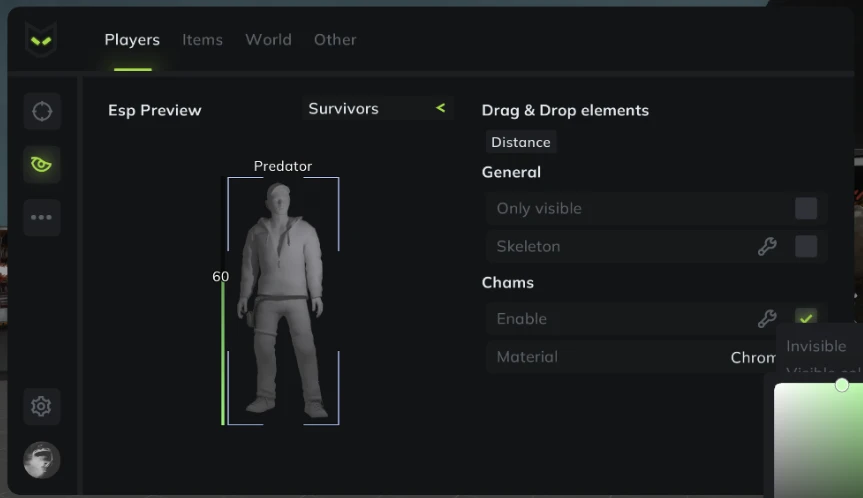The image size is (863, 498).
Task: Click the green-eyed logo icon
Action: [x=41, y=40]
